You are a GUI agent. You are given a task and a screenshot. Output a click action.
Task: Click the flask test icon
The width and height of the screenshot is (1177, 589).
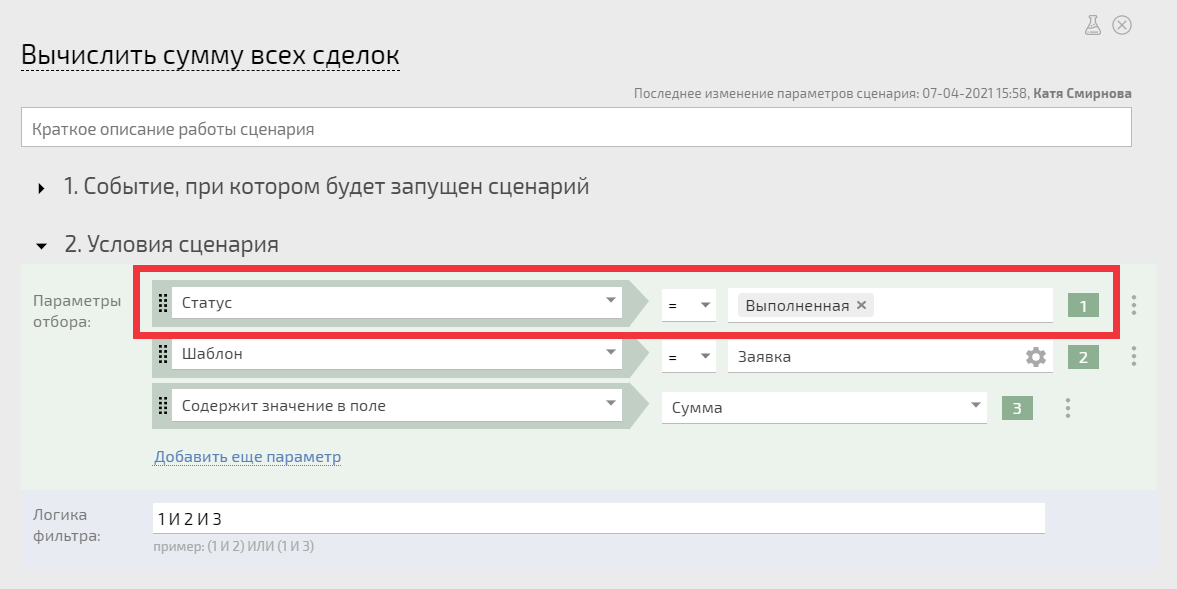pos(1092,26)
